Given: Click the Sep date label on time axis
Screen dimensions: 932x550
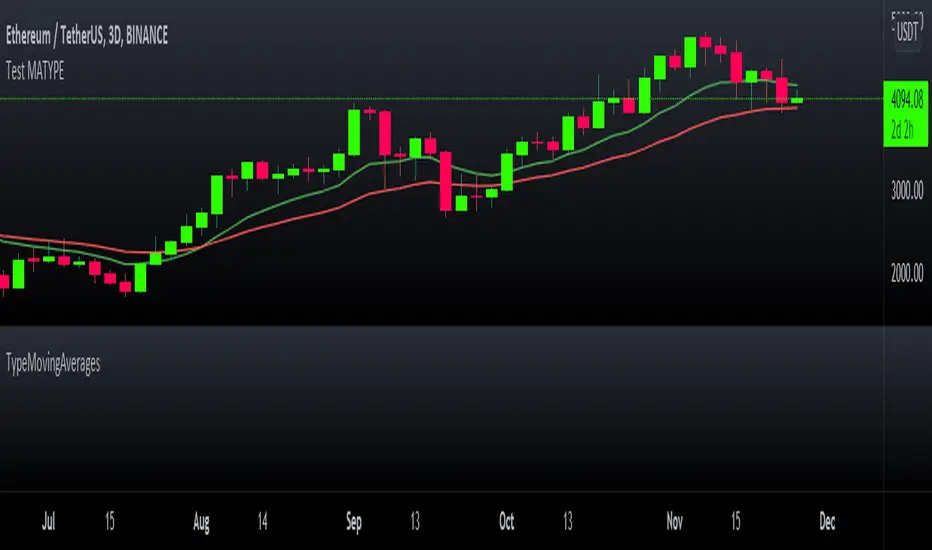Looking at the screenshot, I should pos(354,522).
